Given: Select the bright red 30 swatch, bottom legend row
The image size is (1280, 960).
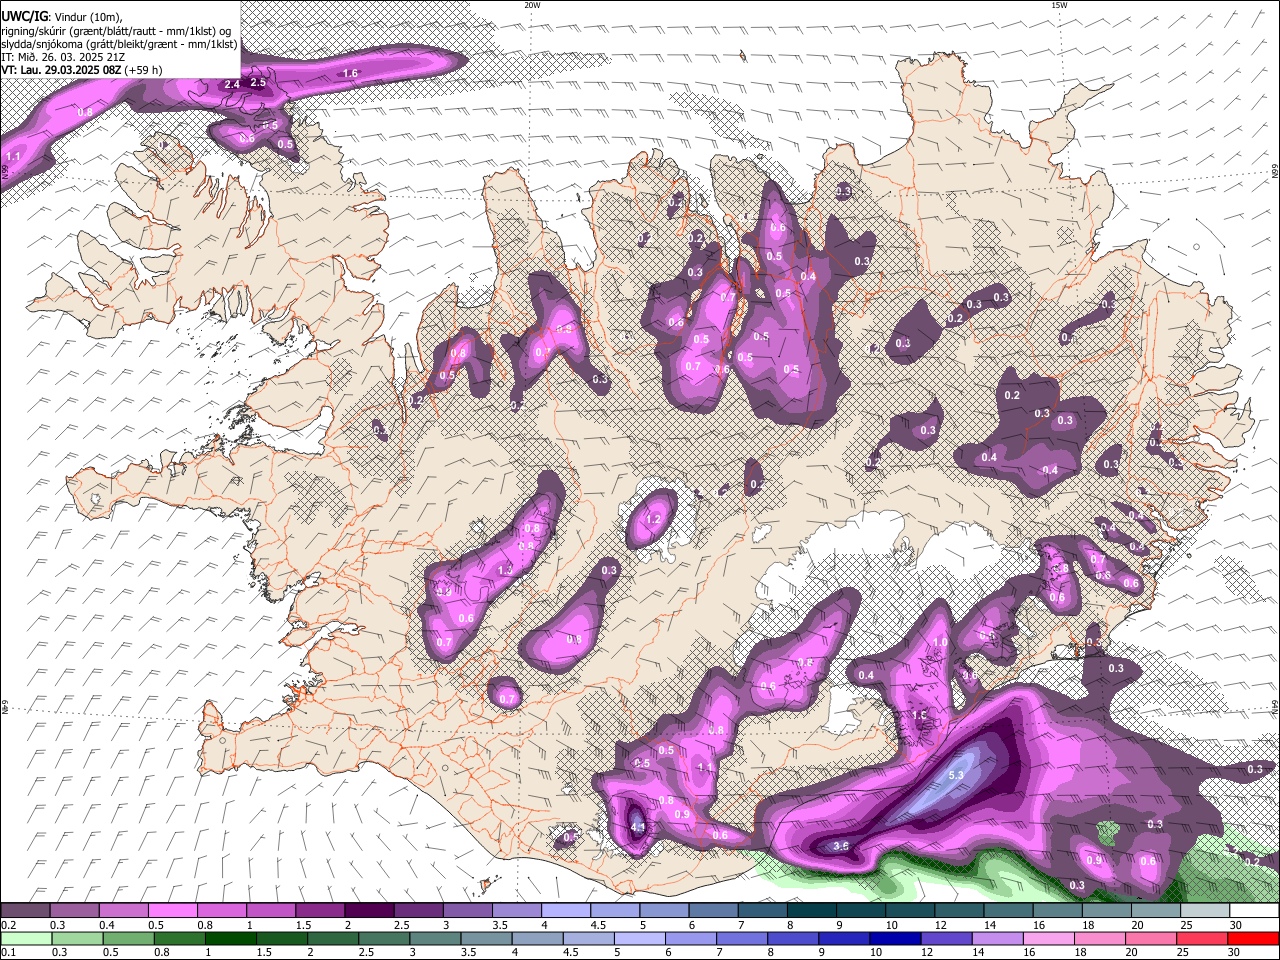Looking at the screenshot, I should (1255, 938).
